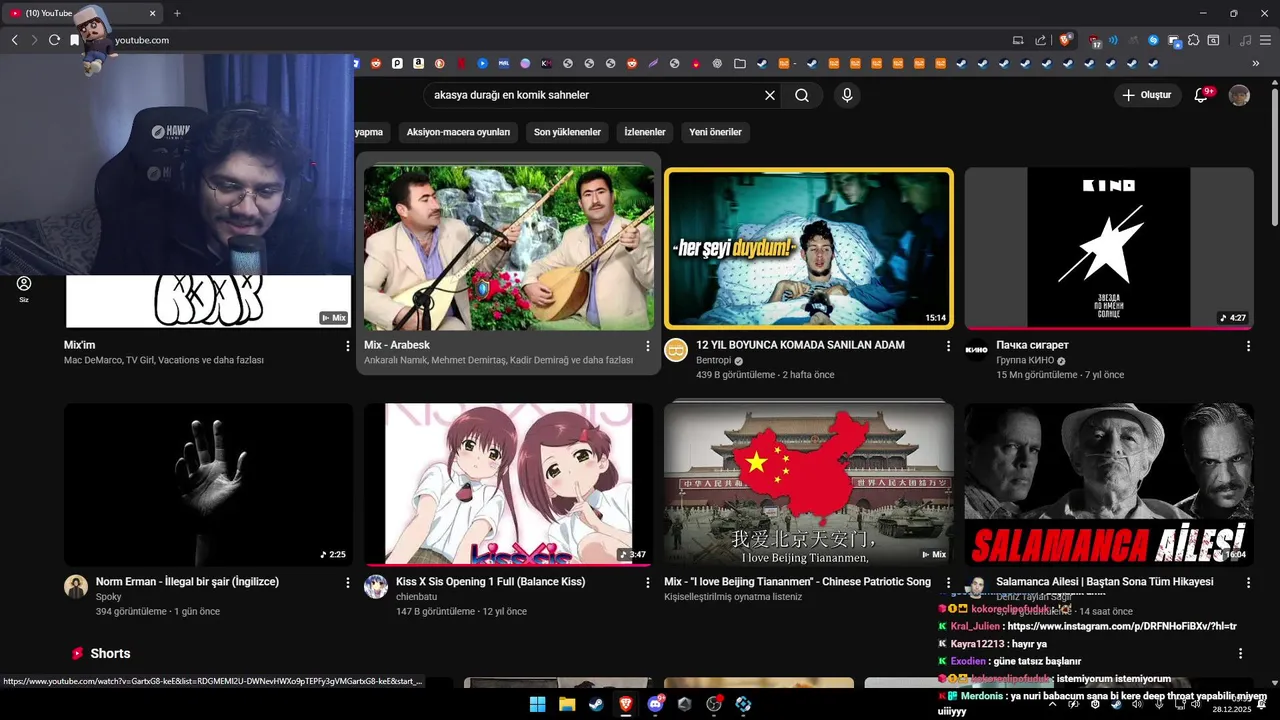Open the bookmarks folder icon
This screenshot has height=720, width=1280.
tap(740, 63)
